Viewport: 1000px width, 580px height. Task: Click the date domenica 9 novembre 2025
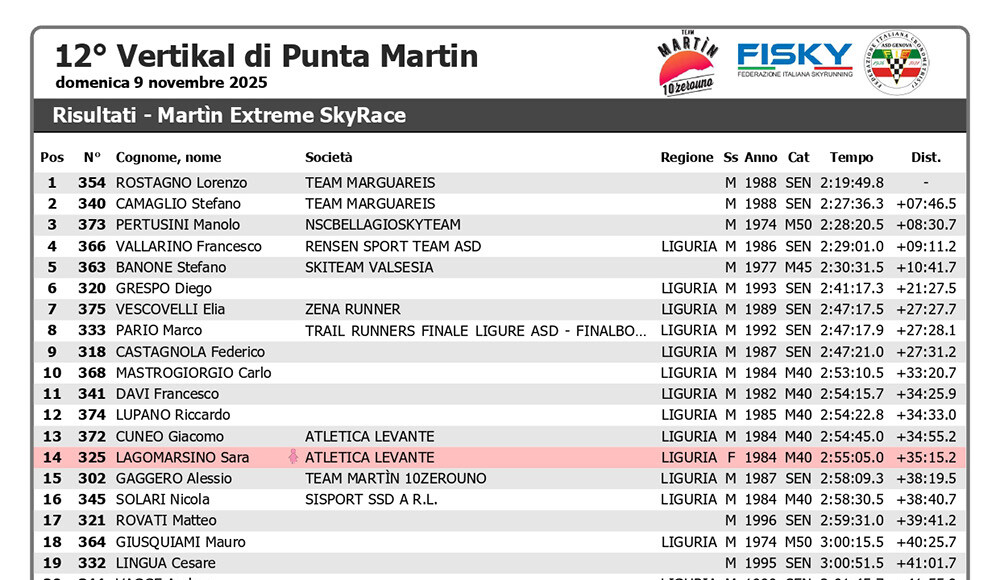[x=161, y=83]
